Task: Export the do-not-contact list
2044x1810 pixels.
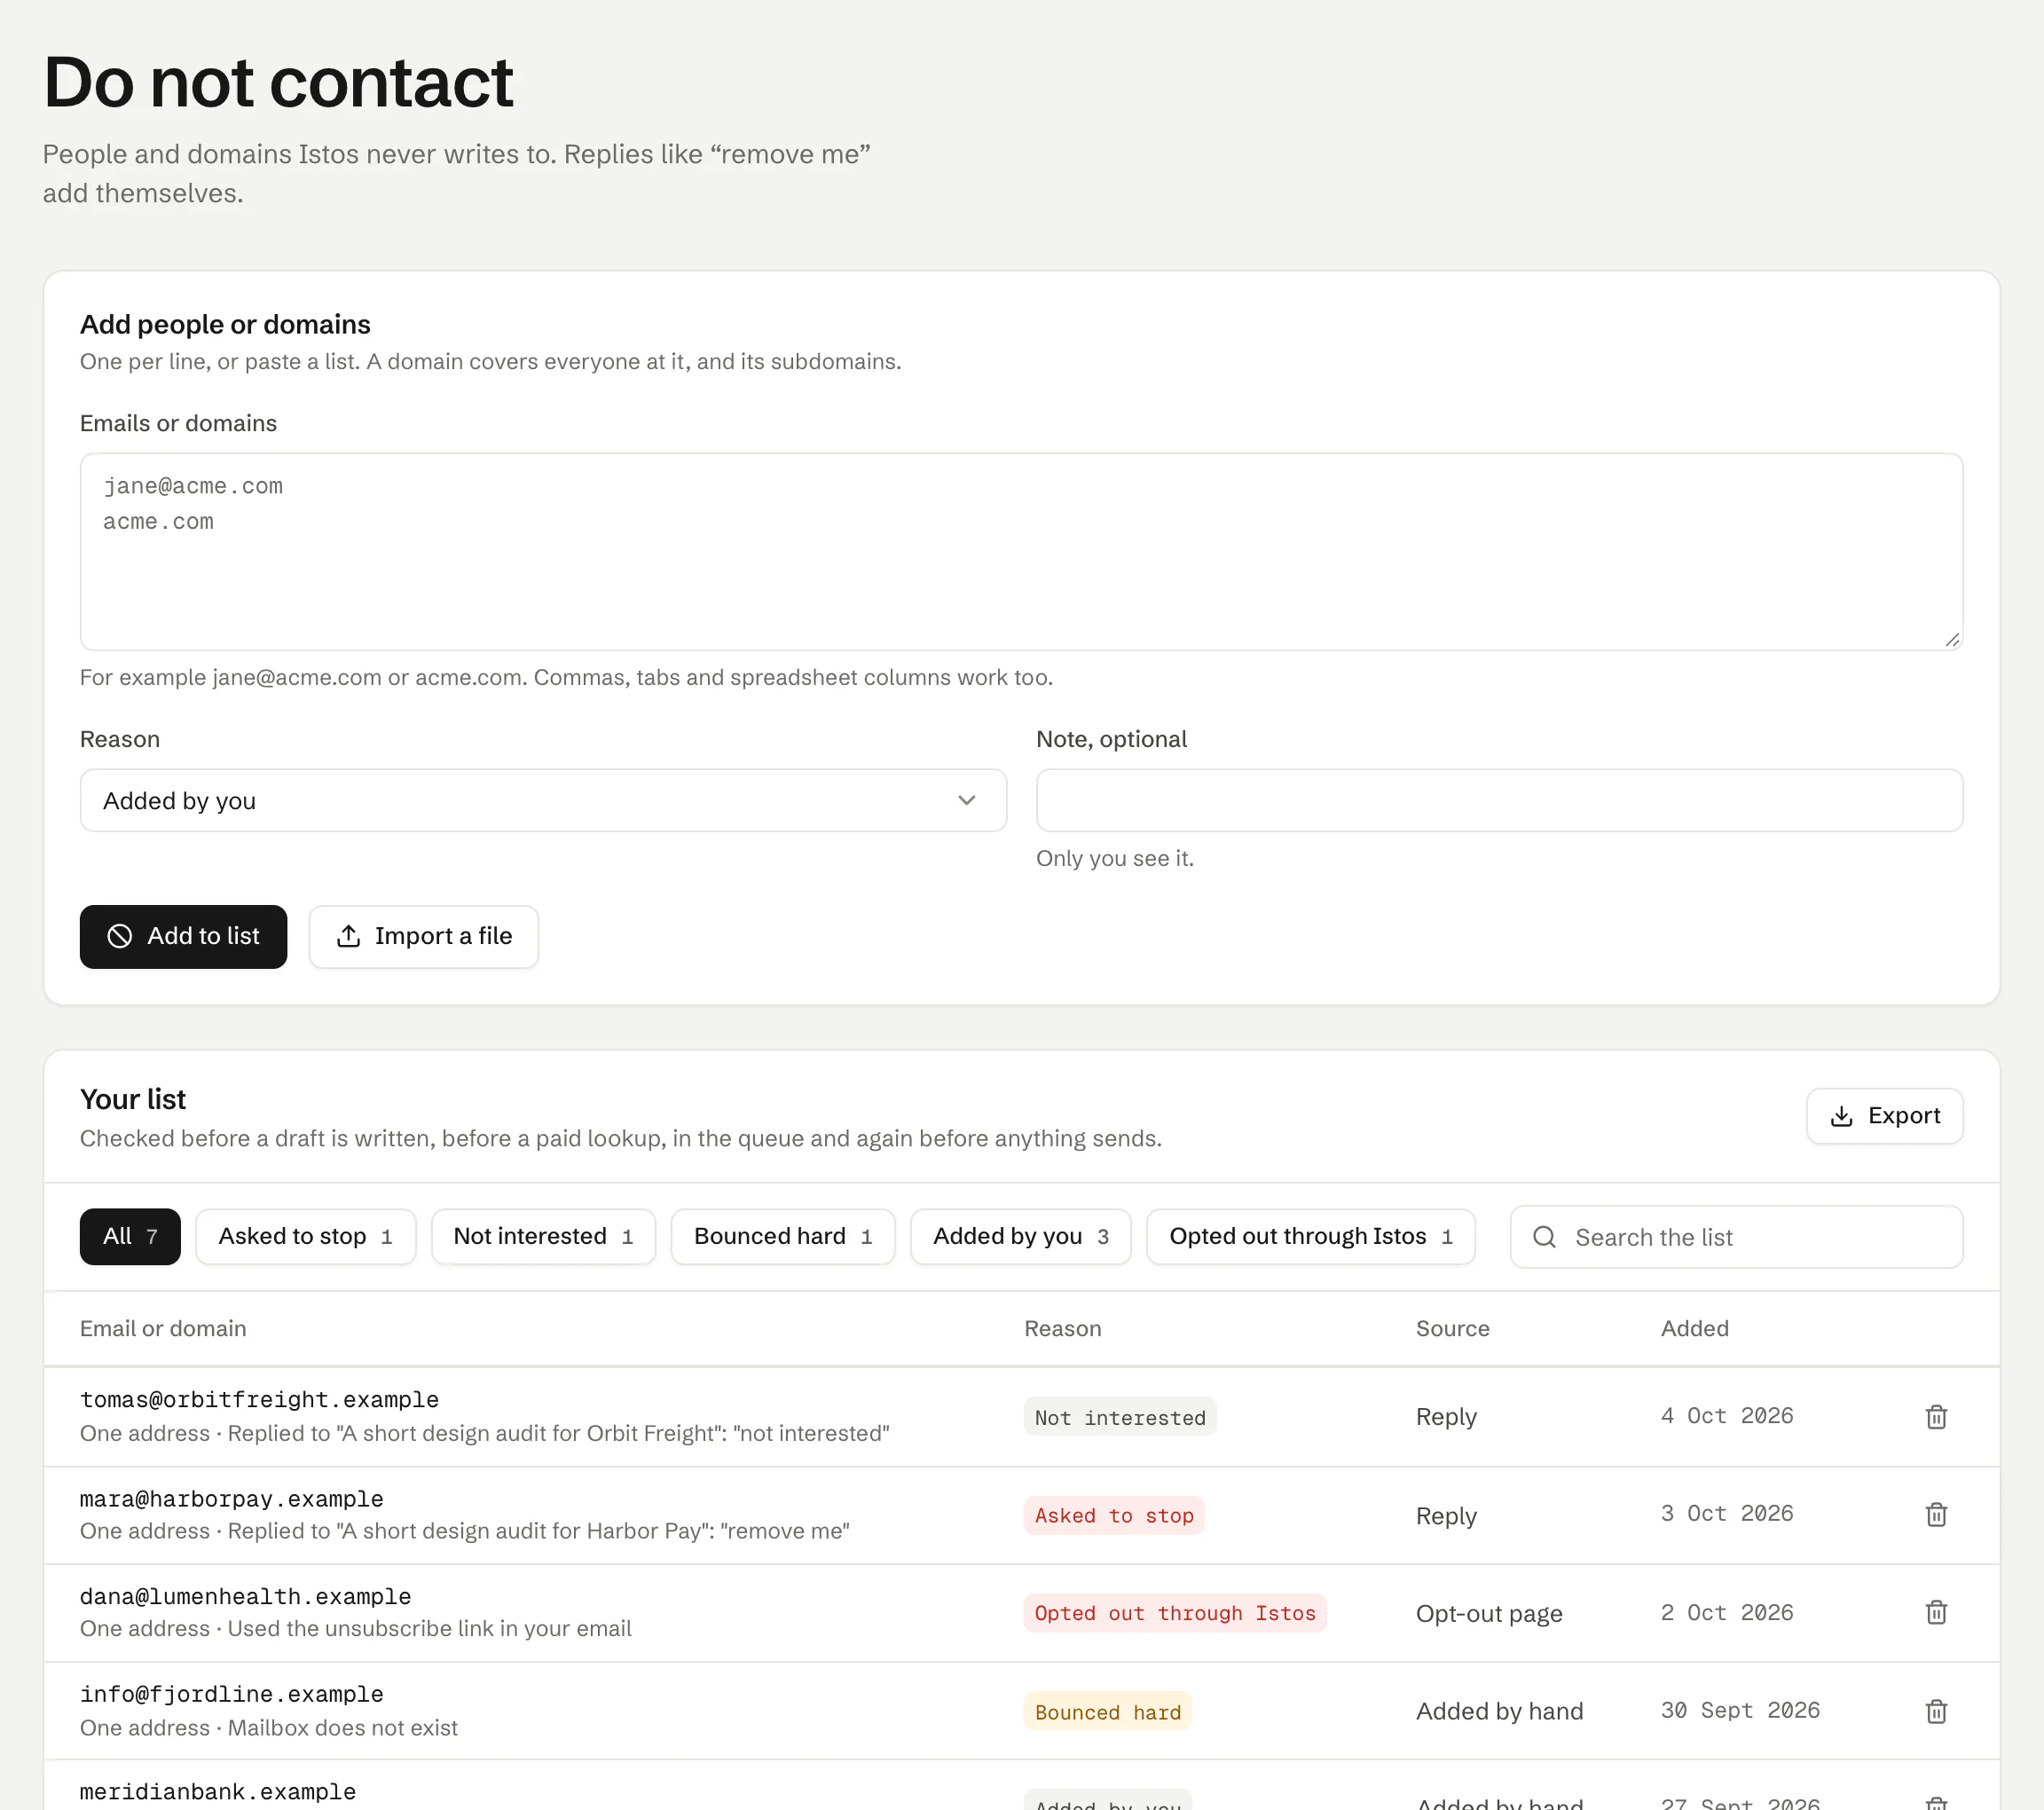Action: [x=1884, y=1116]
